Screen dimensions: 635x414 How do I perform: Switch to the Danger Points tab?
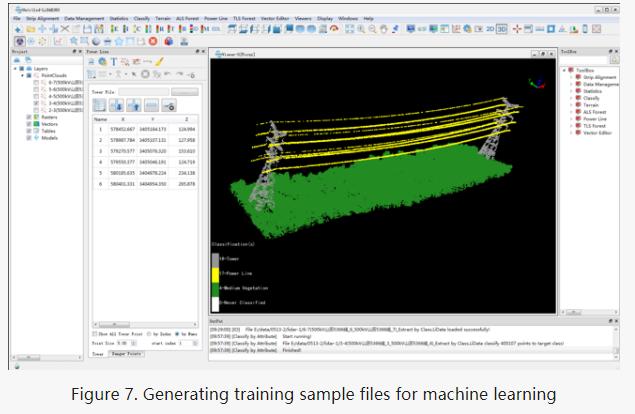click(126, 354)
